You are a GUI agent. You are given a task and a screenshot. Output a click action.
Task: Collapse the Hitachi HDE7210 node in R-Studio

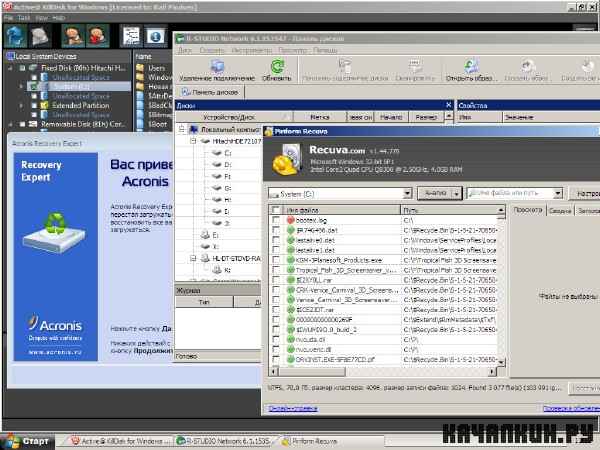point(193,141)
